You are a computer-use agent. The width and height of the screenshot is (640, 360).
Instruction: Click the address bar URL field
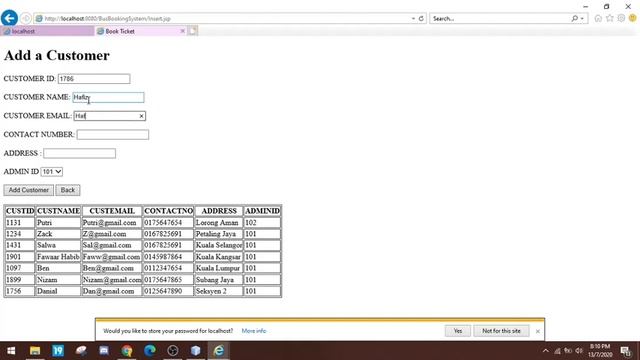(x=222, y=18)
